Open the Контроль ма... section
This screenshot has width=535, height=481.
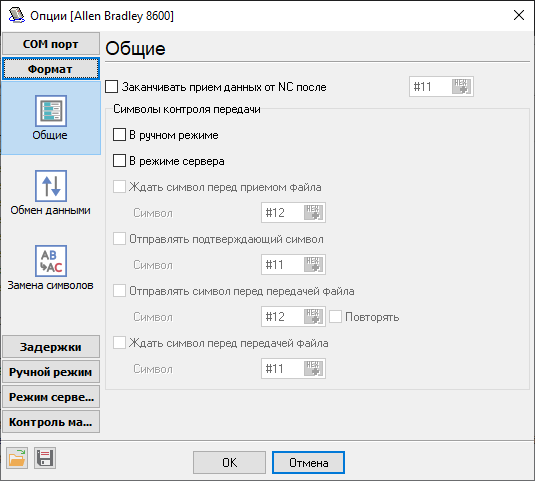pyautogui.click(x=51, y=422)
